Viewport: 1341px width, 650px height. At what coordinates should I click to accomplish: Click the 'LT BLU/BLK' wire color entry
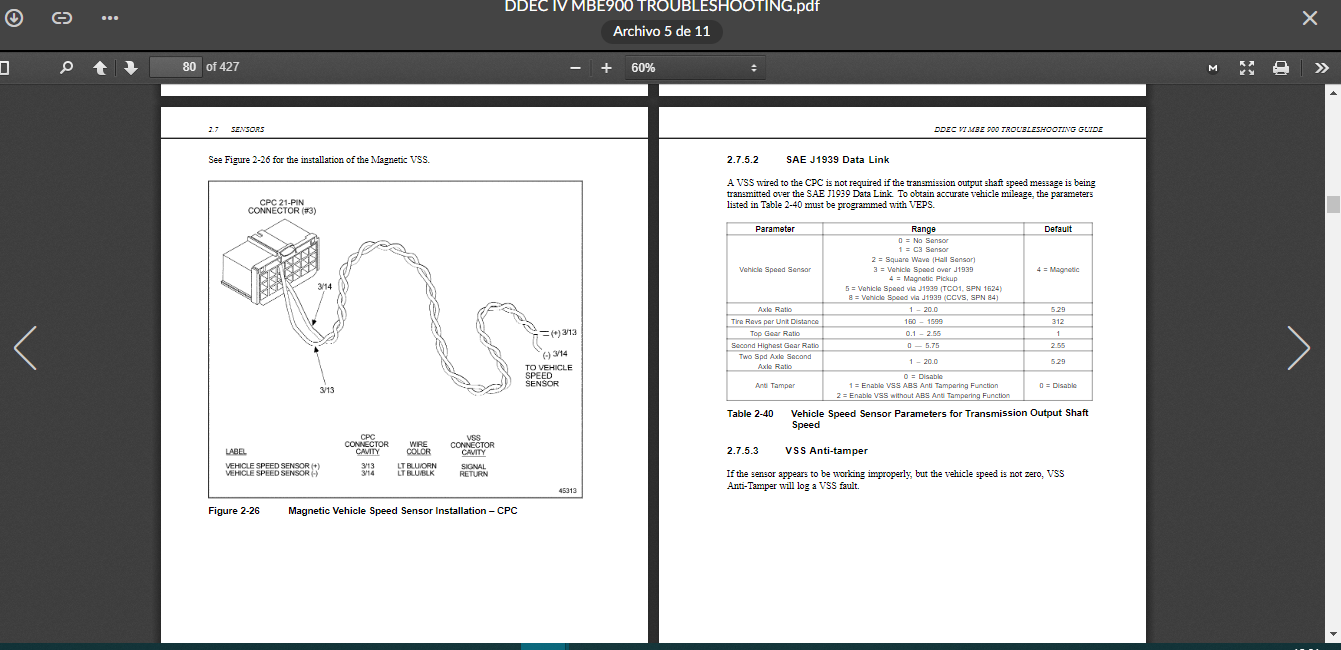(x=416, y=473)
